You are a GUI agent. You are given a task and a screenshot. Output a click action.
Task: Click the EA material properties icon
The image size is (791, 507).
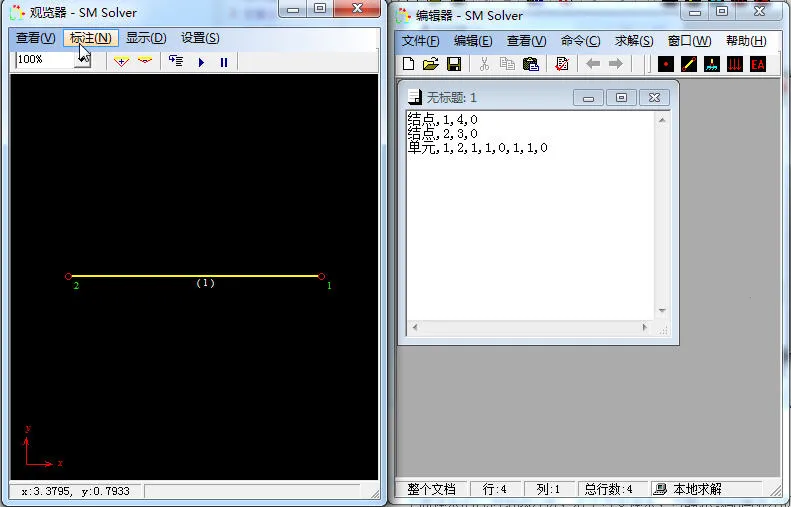(758, 64)
